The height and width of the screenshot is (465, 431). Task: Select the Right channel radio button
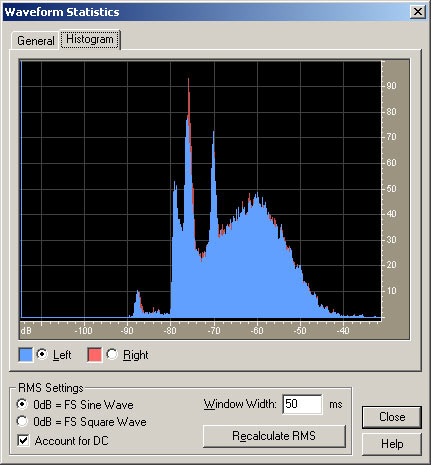tap(112, 354)
